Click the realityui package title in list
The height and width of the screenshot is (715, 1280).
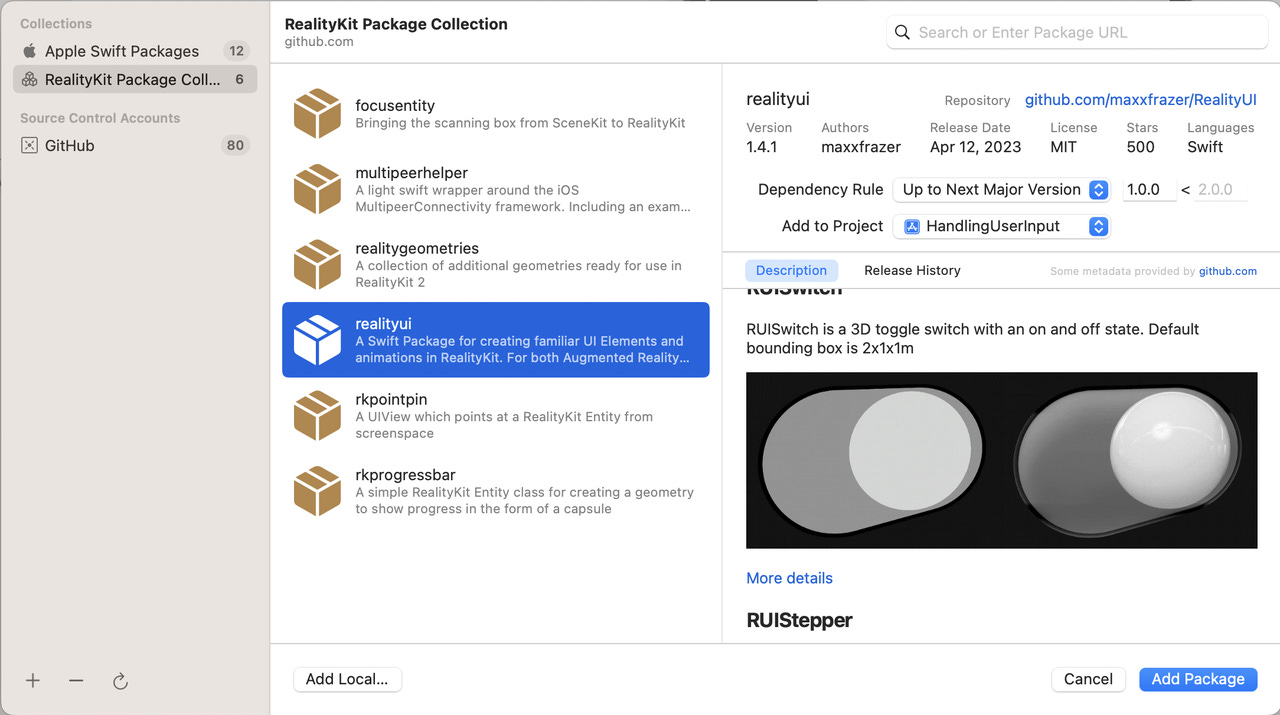383,324
